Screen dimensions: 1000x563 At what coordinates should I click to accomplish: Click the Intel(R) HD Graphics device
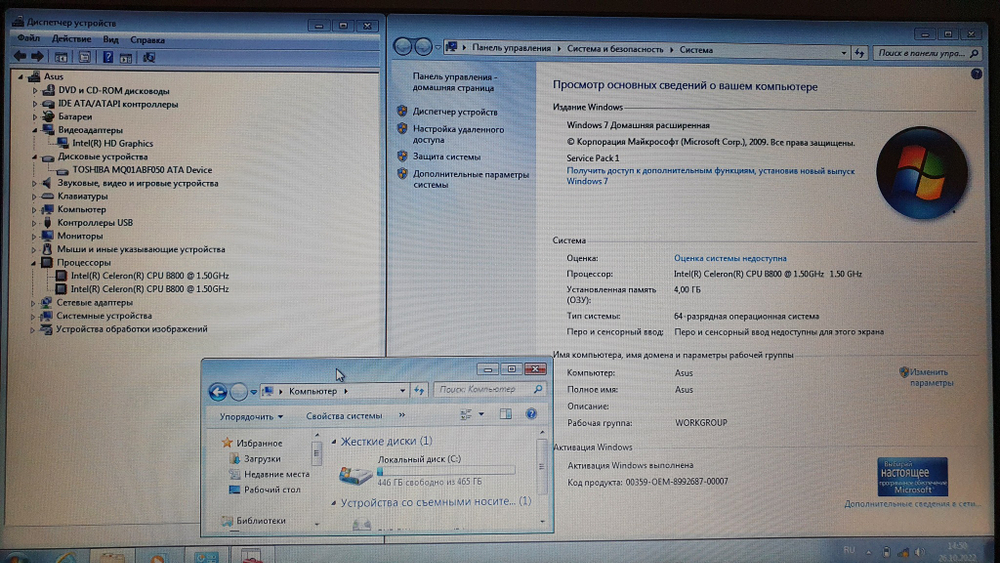pos(112,143)
